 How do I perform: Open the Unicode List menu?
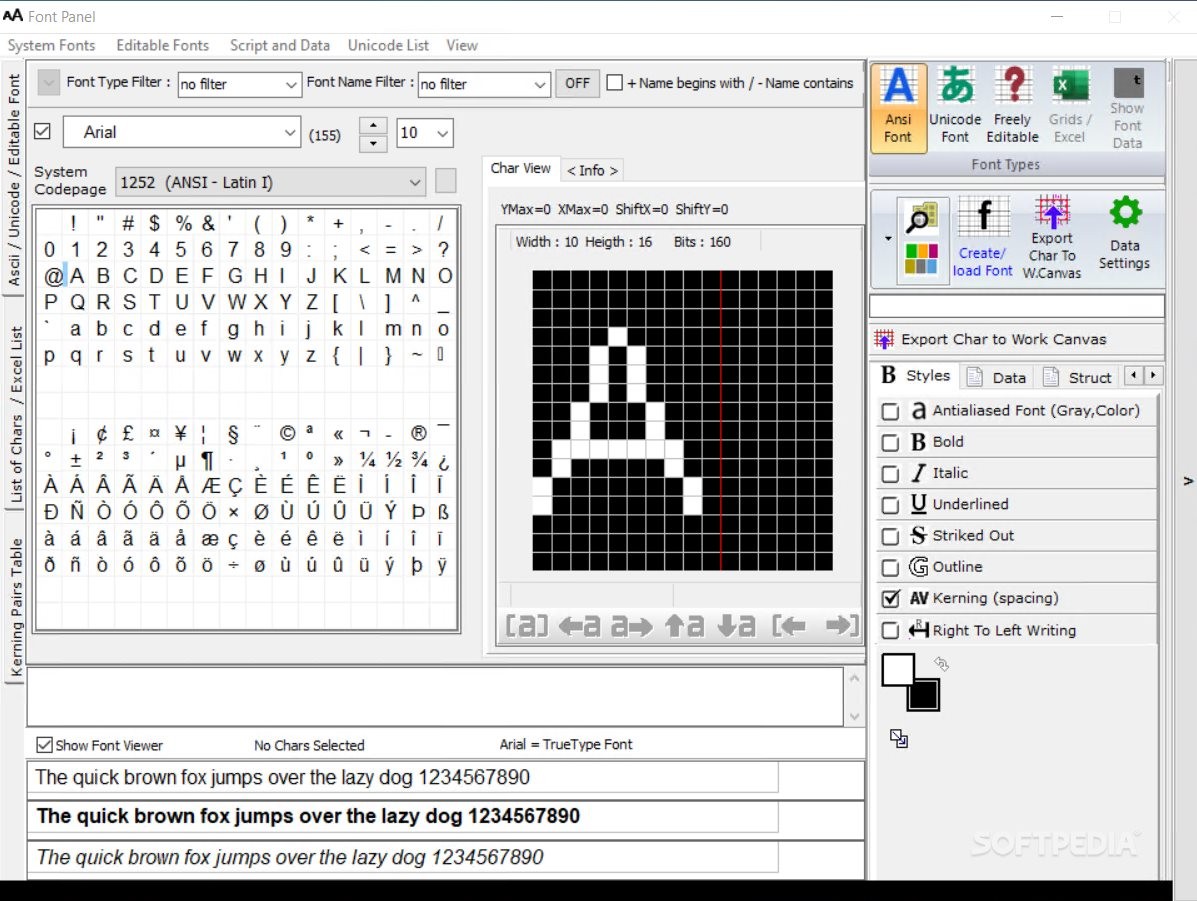[388, 45]
